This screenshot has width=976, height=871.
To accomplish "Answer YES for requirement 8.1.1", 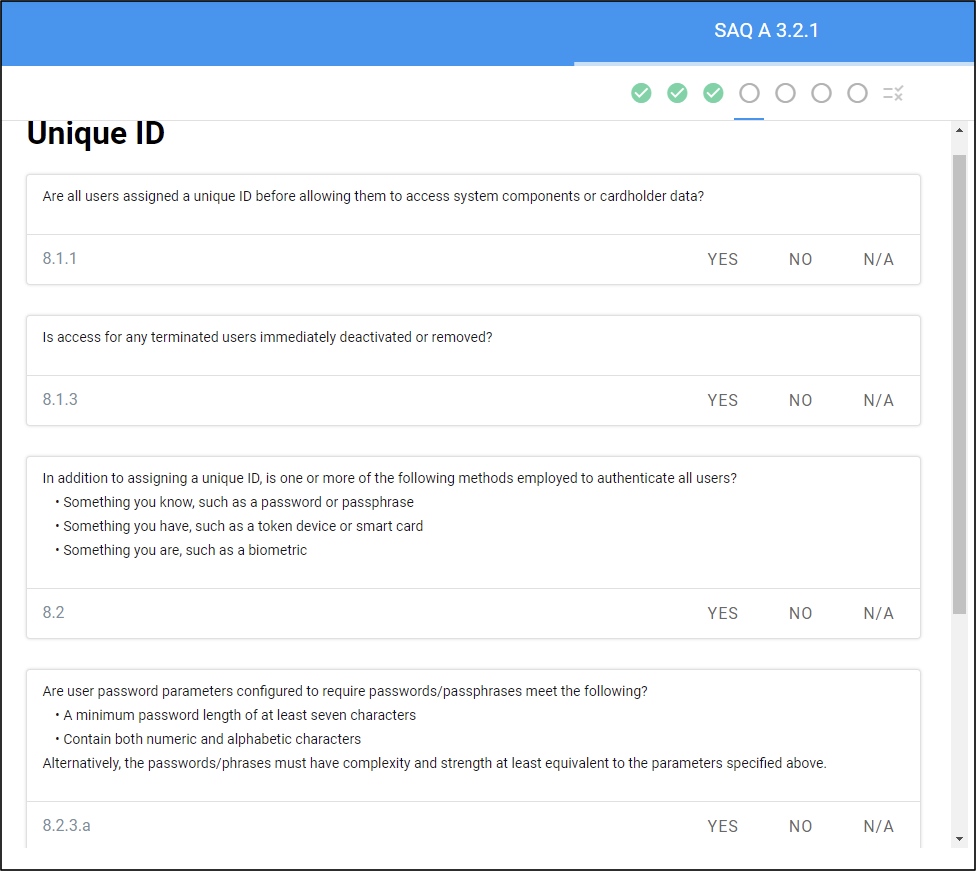I will 722,260.
